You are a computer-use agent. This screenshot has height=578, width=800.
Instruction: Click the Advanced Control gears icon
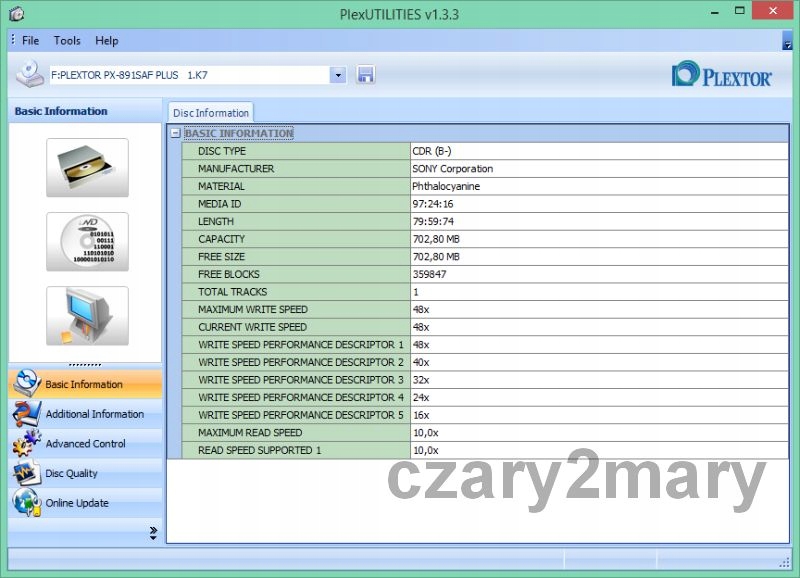(26, 443)
